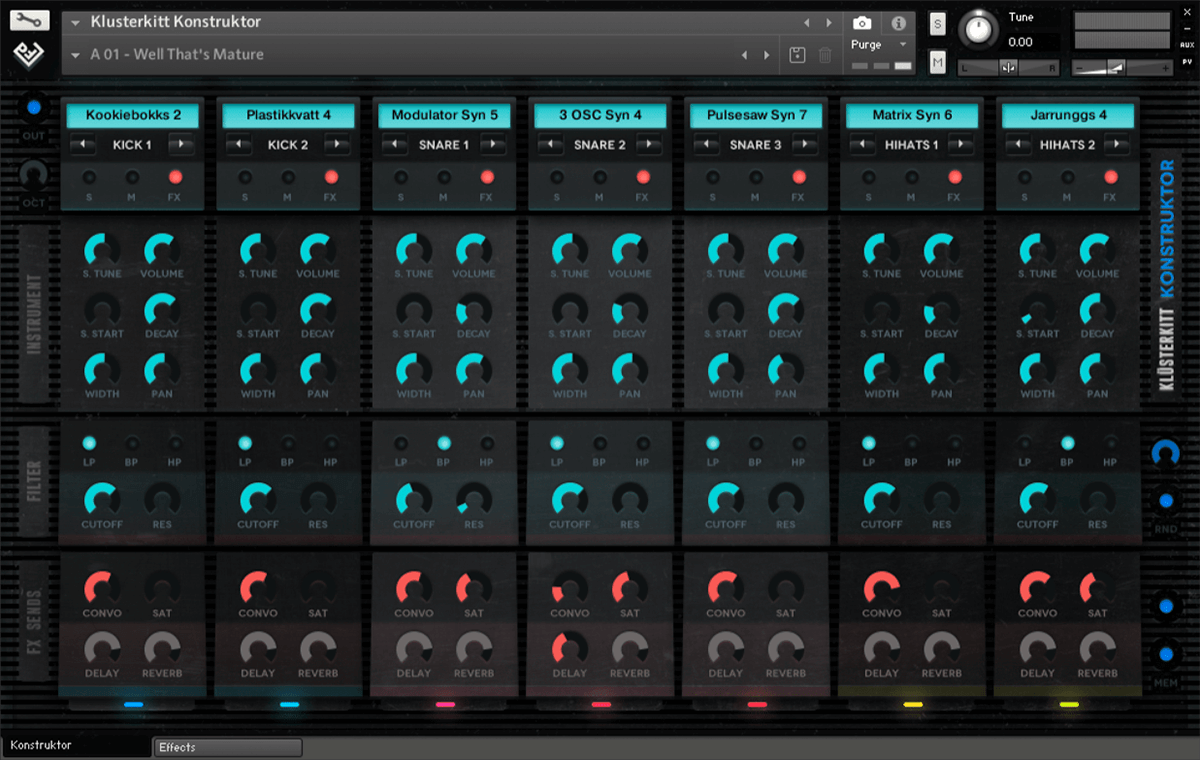Enable the HP filter on Plastikkvatt 4

point(330,443)
